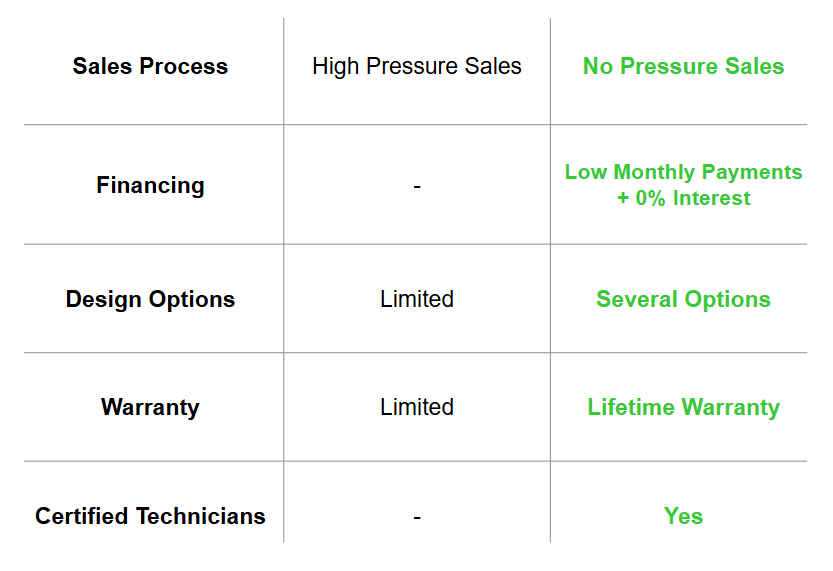
Task: Click the + 0% Interest text
Action: pos(683,198)
